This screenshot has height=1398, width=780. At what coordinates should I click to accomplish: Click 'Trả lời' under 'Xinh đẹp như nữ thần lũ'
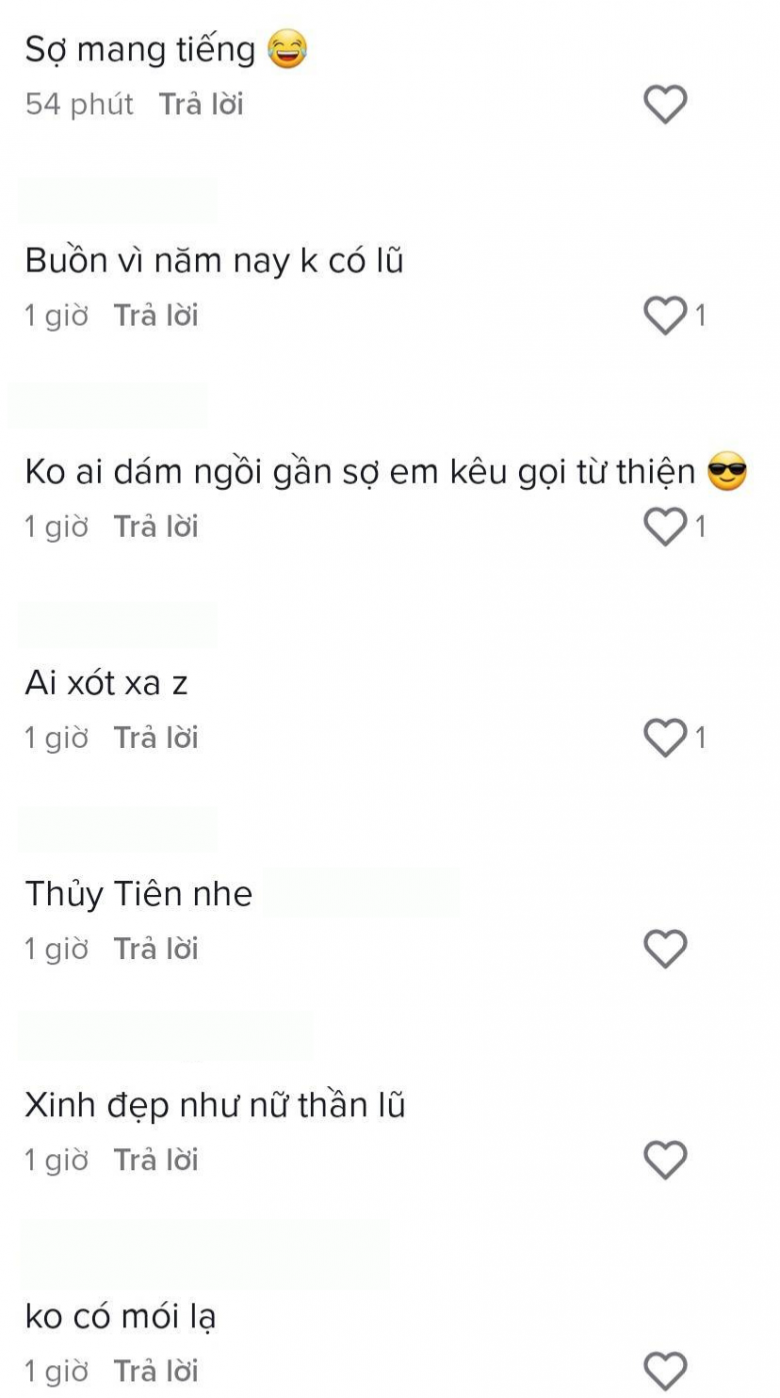point(156,1160)
